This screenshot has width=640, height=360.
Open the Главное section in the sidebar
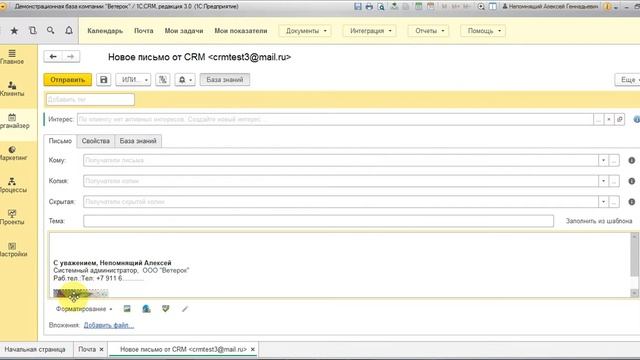click(x=12, y=57)
